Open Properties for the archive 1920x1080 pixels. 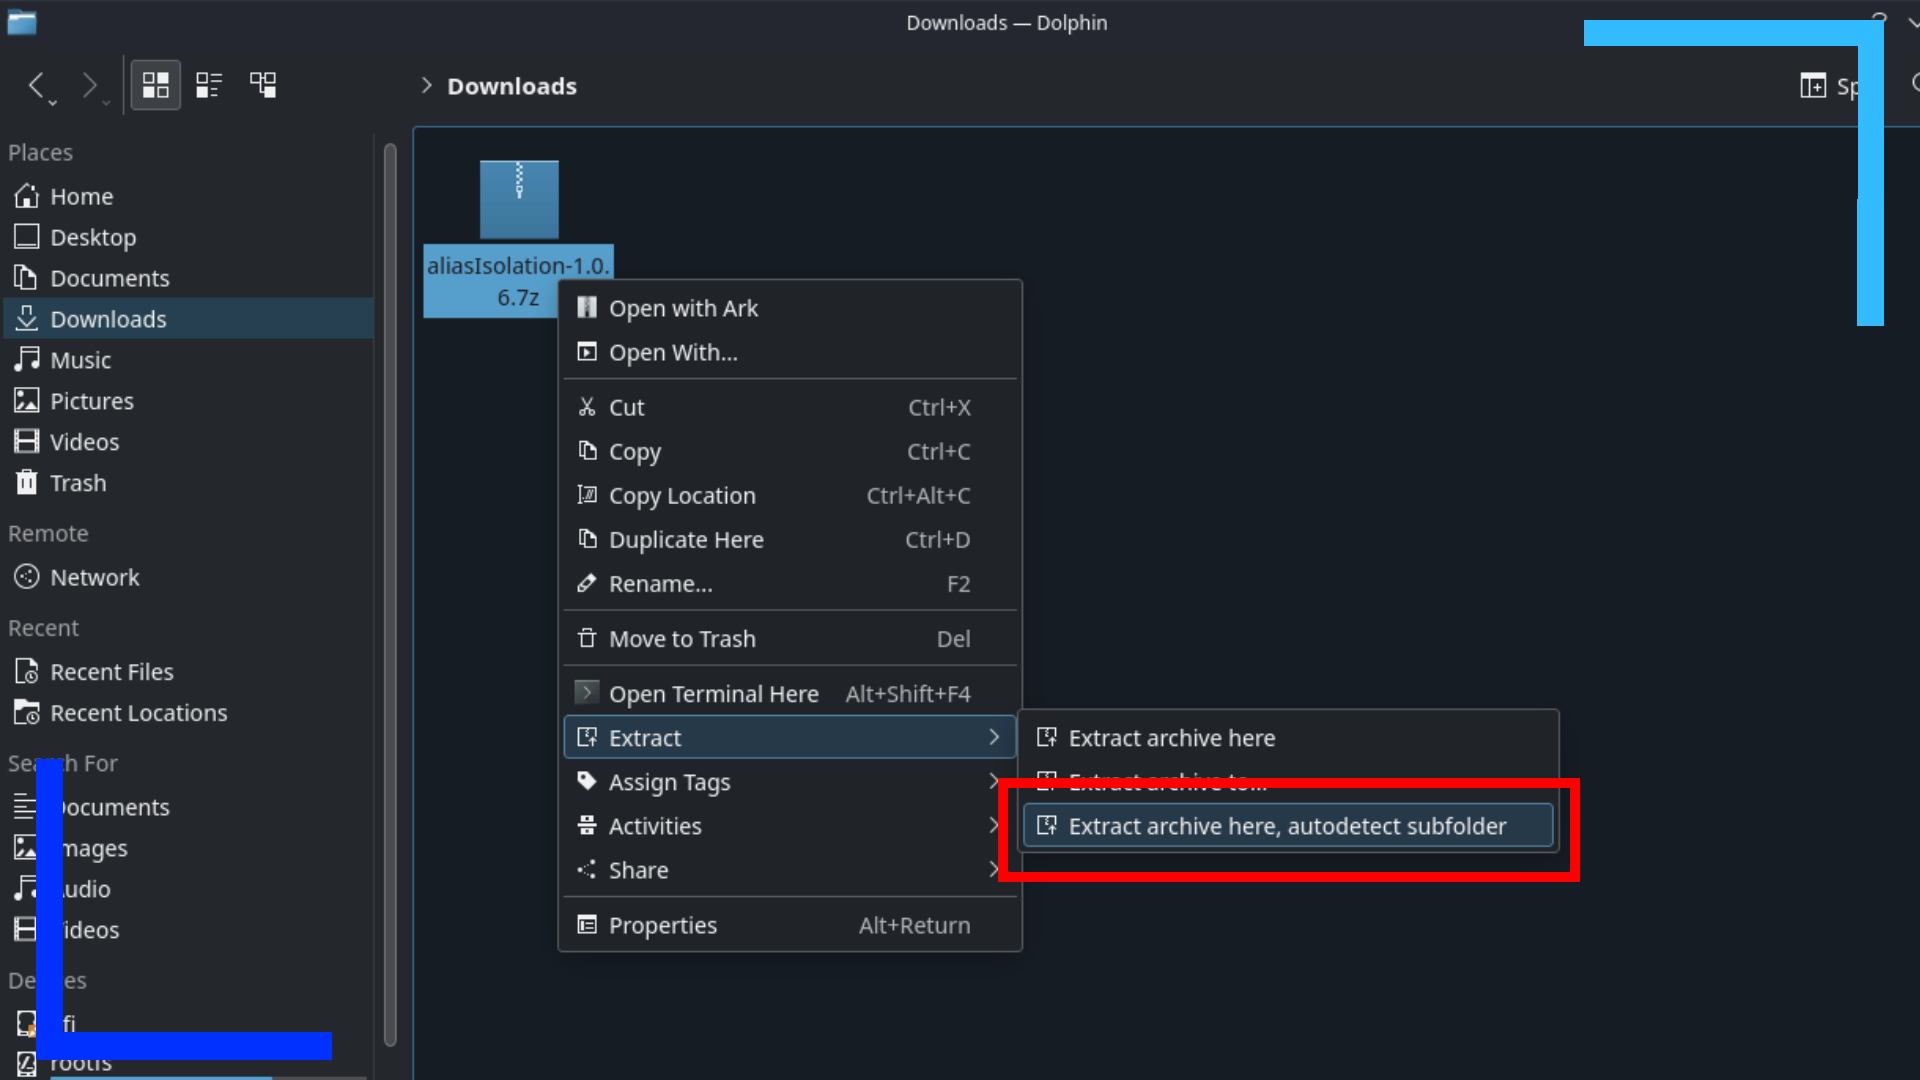(x=663, y=925)
